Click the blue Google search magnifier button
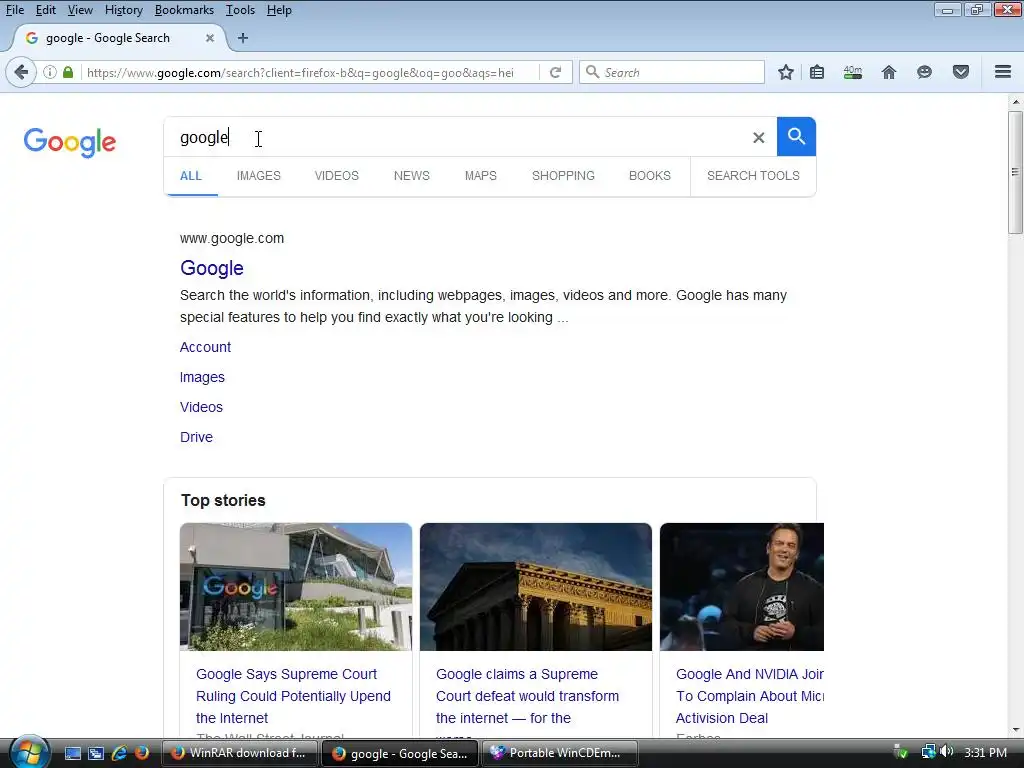 pos(796,136)
